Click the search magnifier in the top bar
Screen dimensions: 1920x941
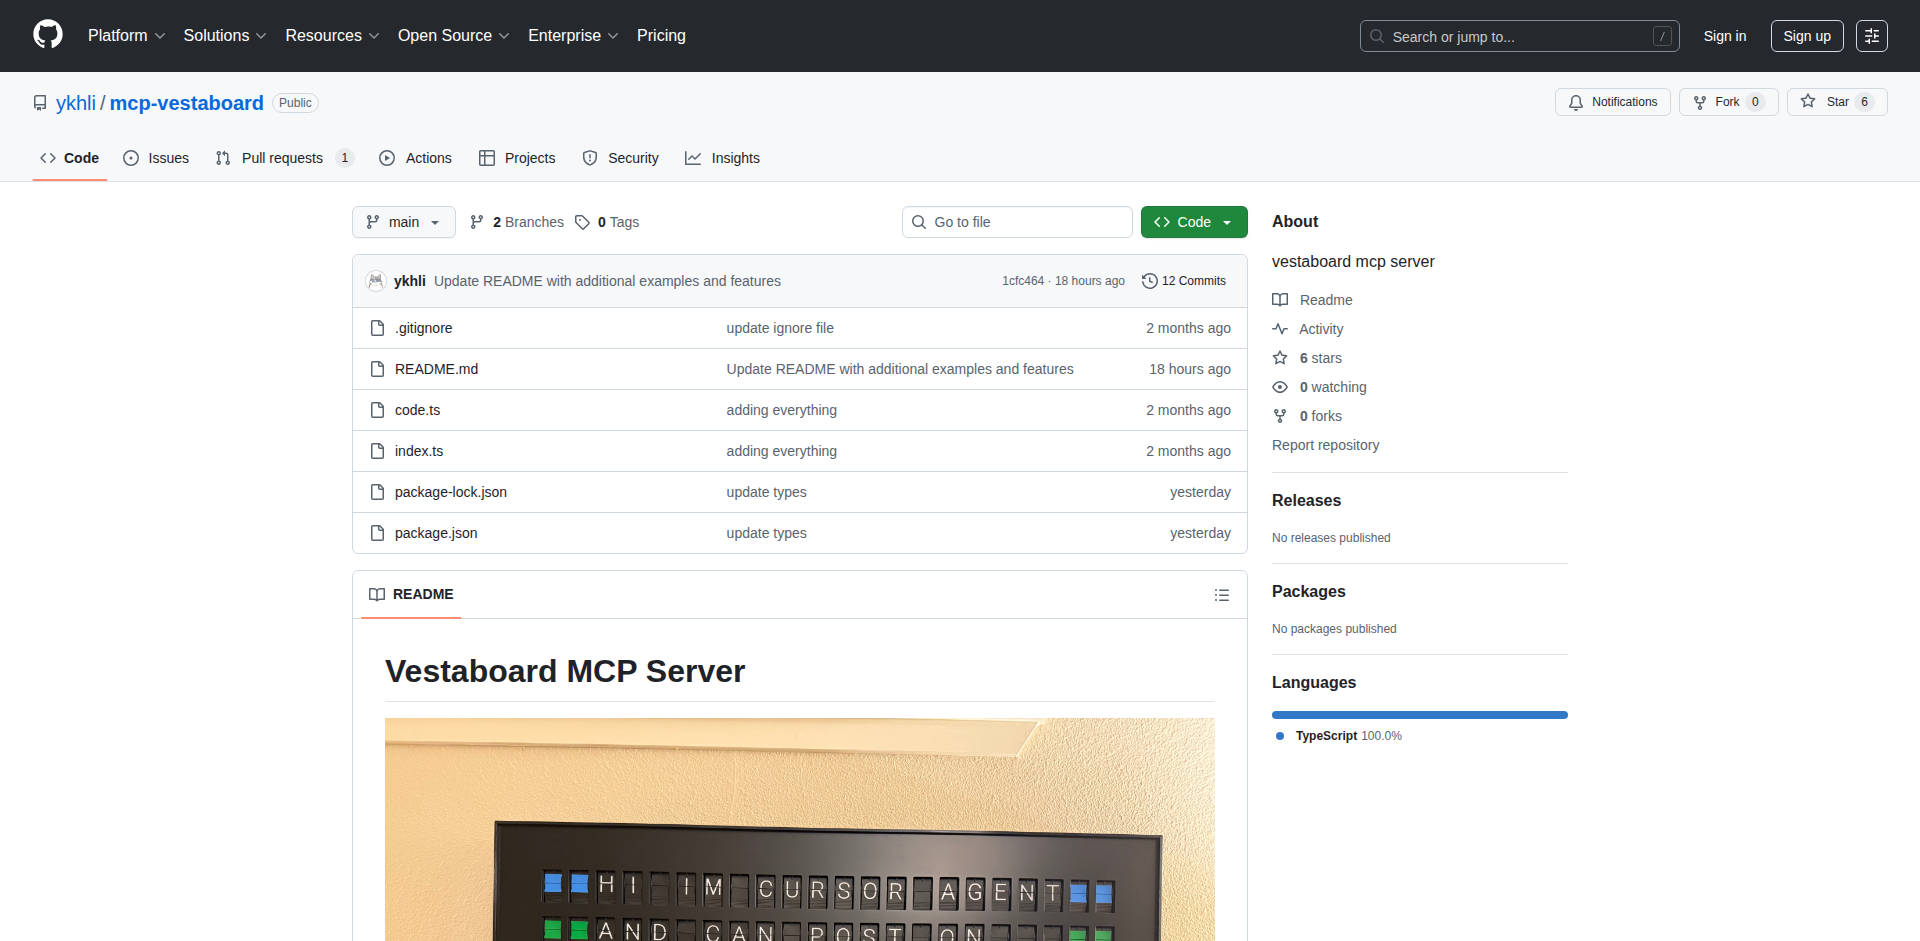[x=1377, y=36]
